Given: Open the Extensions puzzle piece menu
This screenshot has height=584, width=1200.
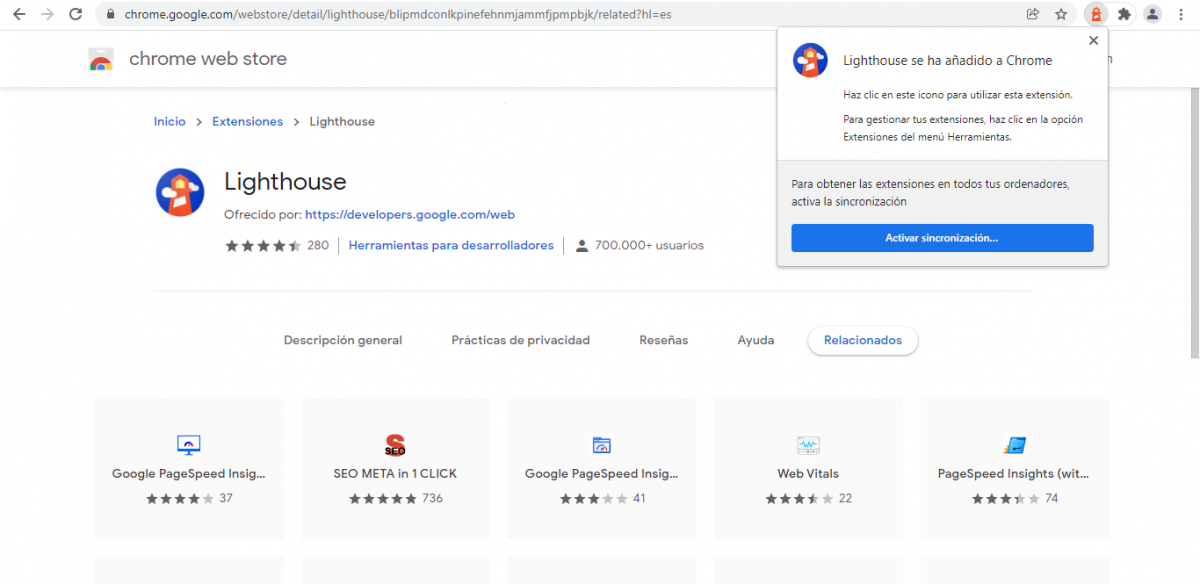Looking at the screenshot, I should tap(1124, 14).
